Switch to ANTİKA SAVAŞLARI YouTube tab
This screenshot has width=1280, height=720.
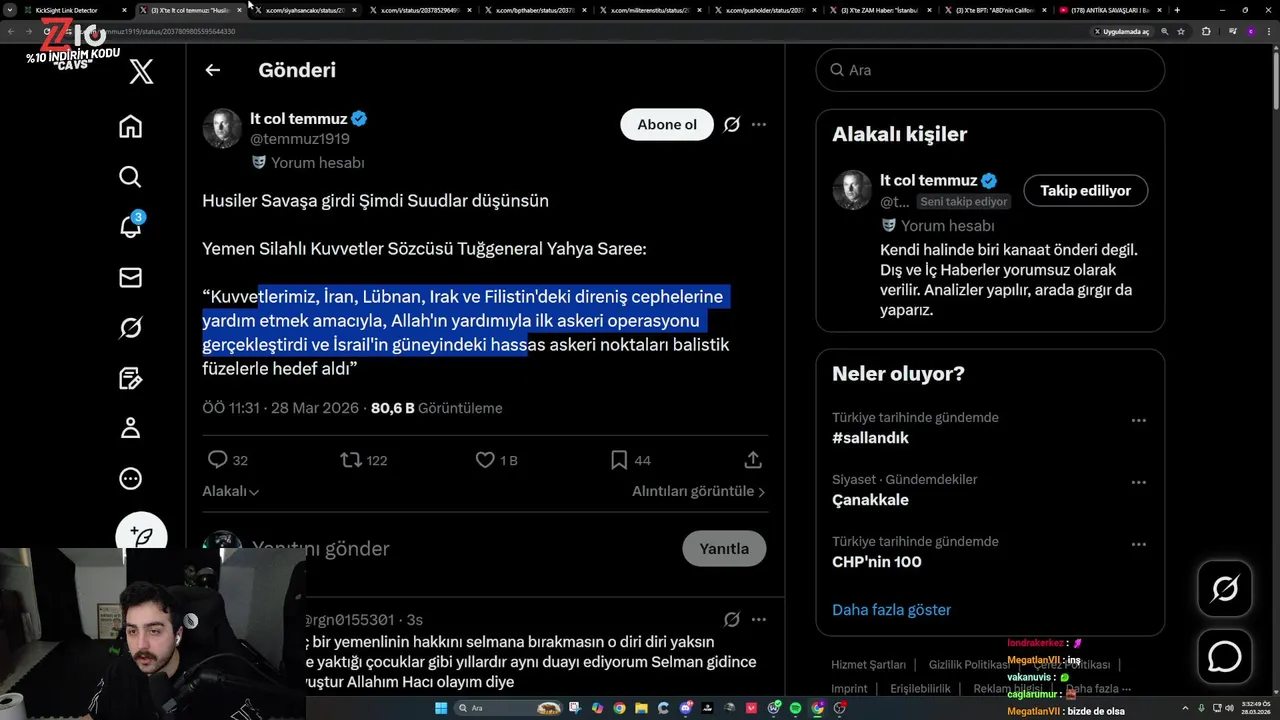point(1110,10)
